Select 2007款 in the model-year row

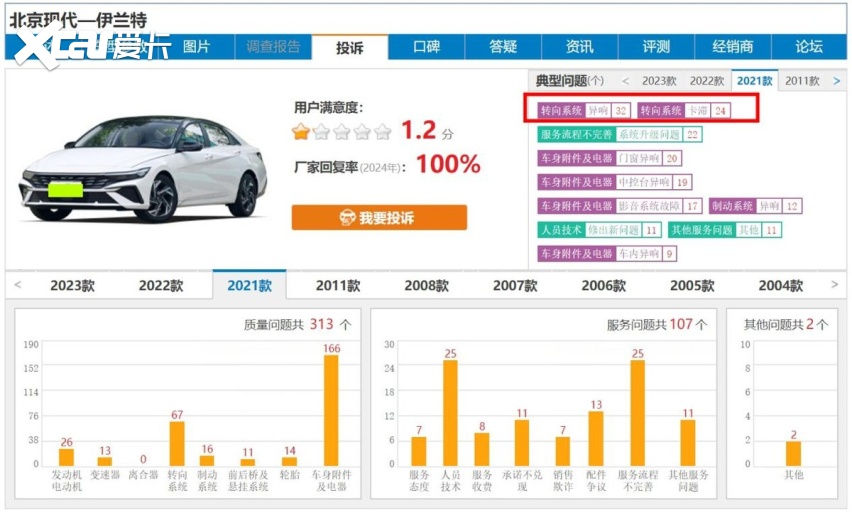(x=515, y=285)
